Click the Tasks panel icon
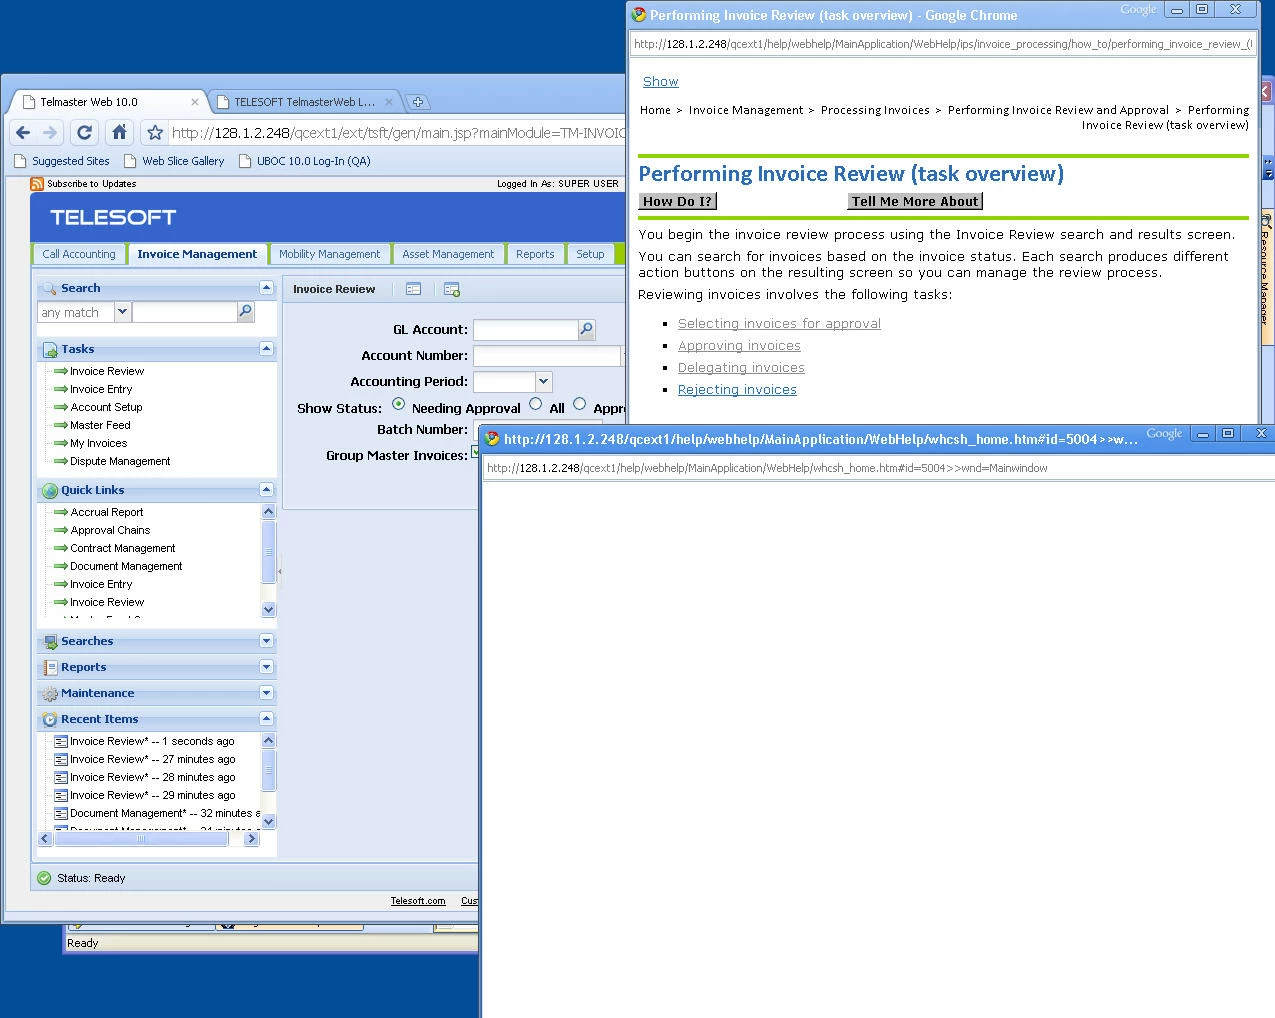 point(50,349)
